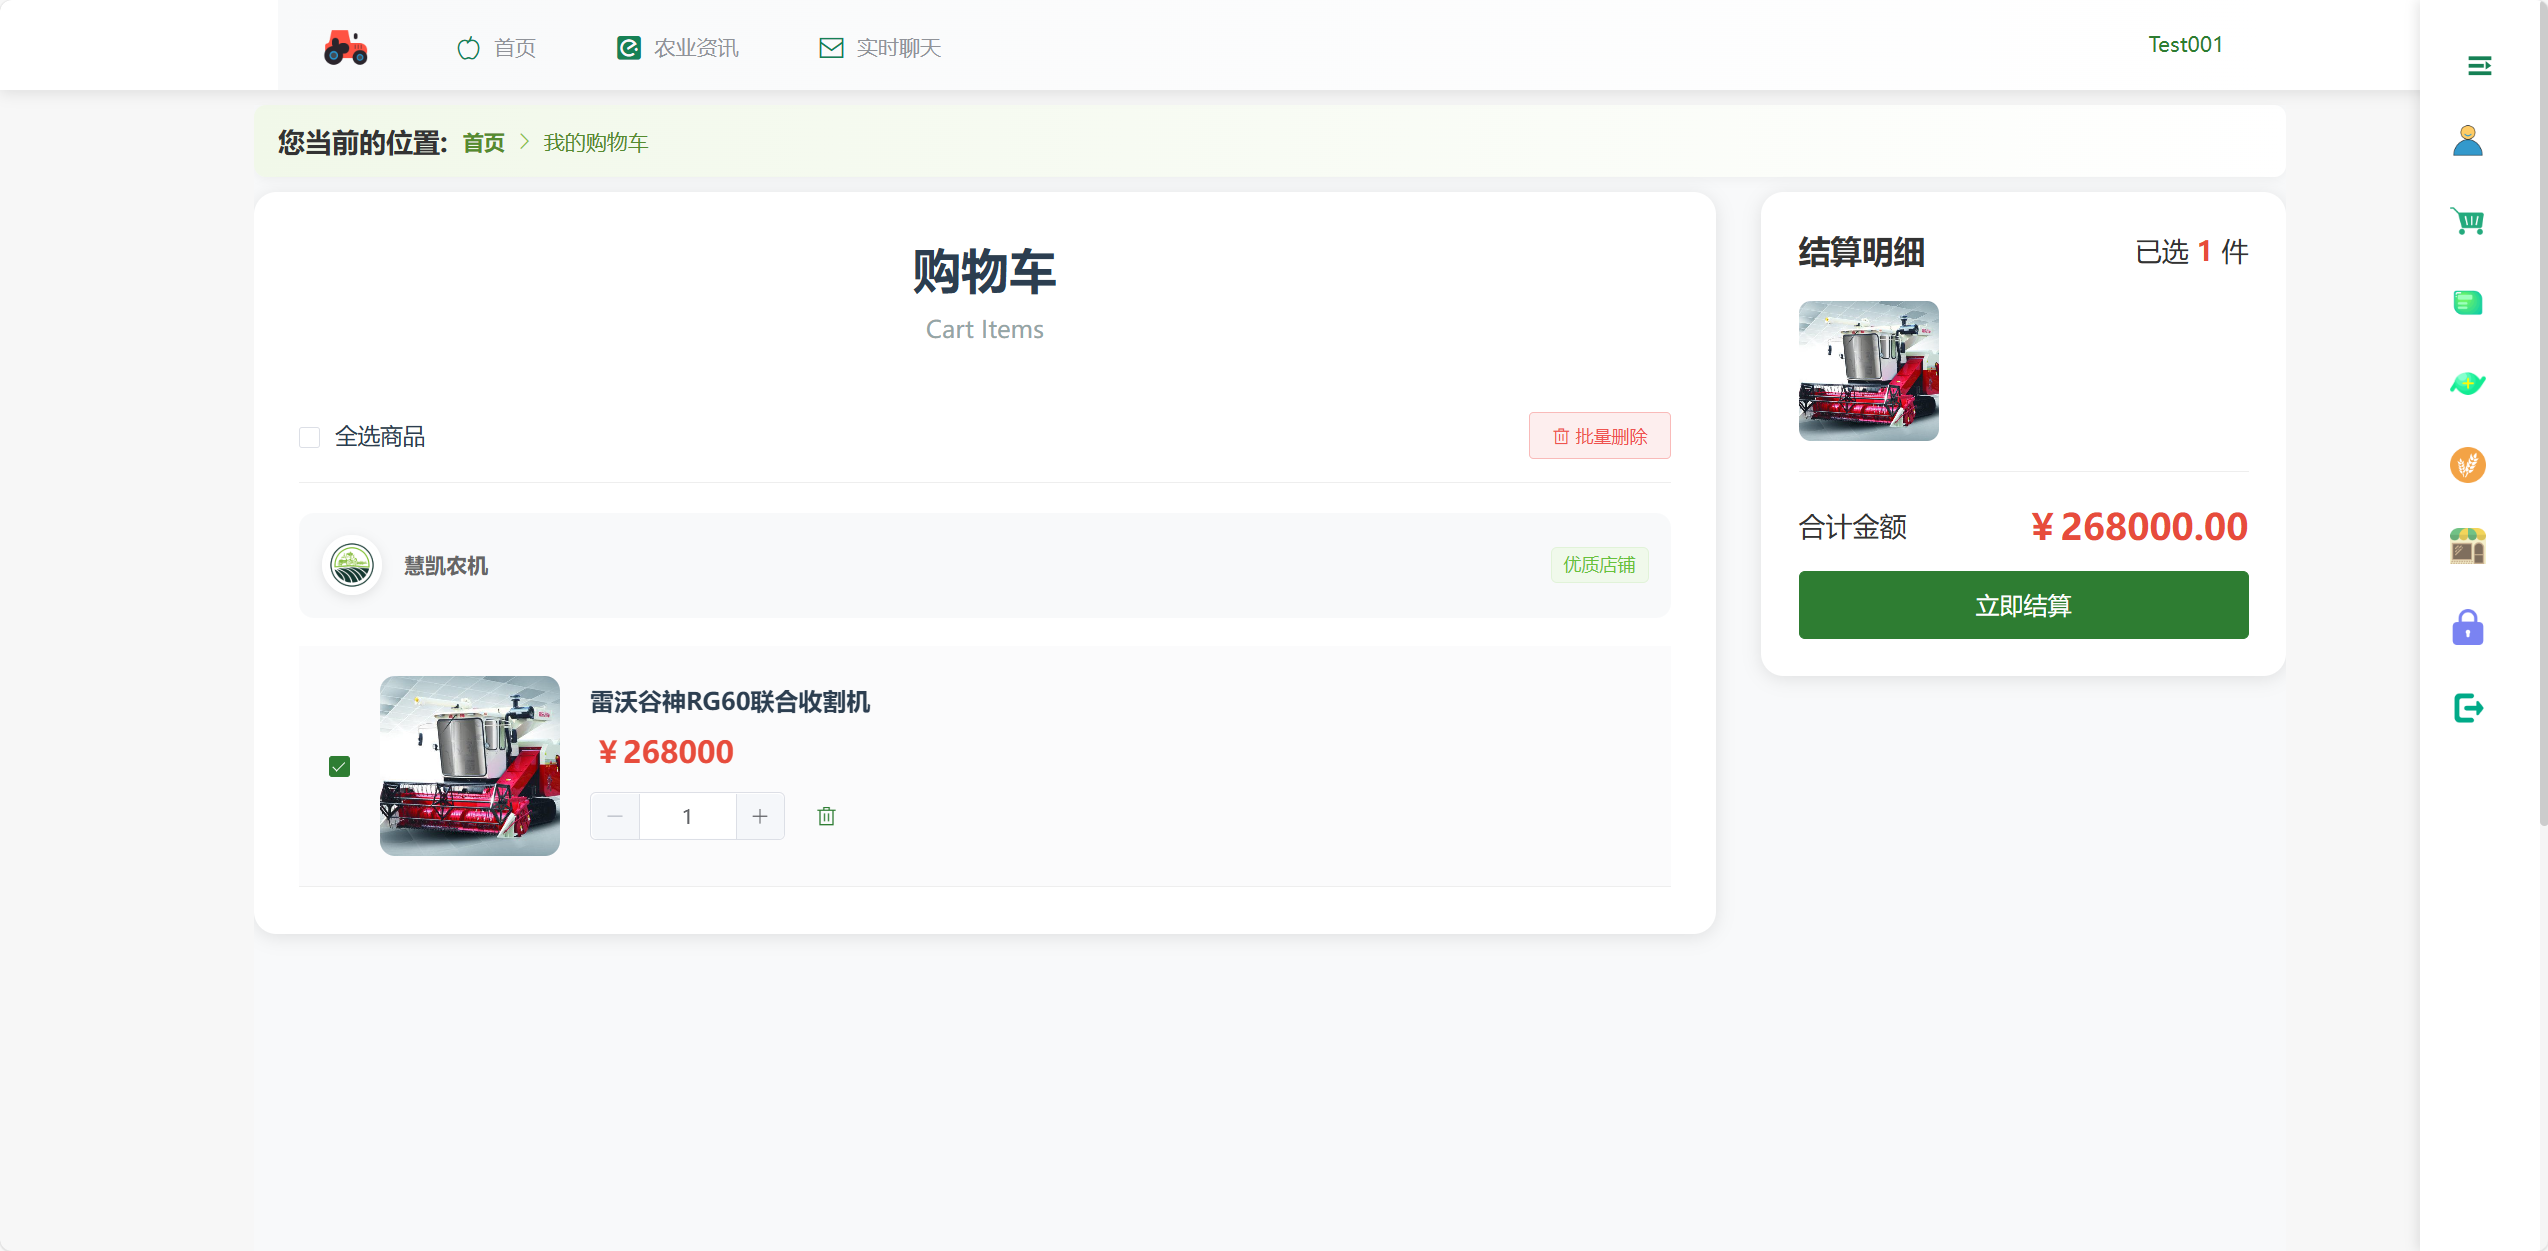The image size is (2548, 1251).
Task: Go to 实时聊天 live chat
Action: [880, 48]
